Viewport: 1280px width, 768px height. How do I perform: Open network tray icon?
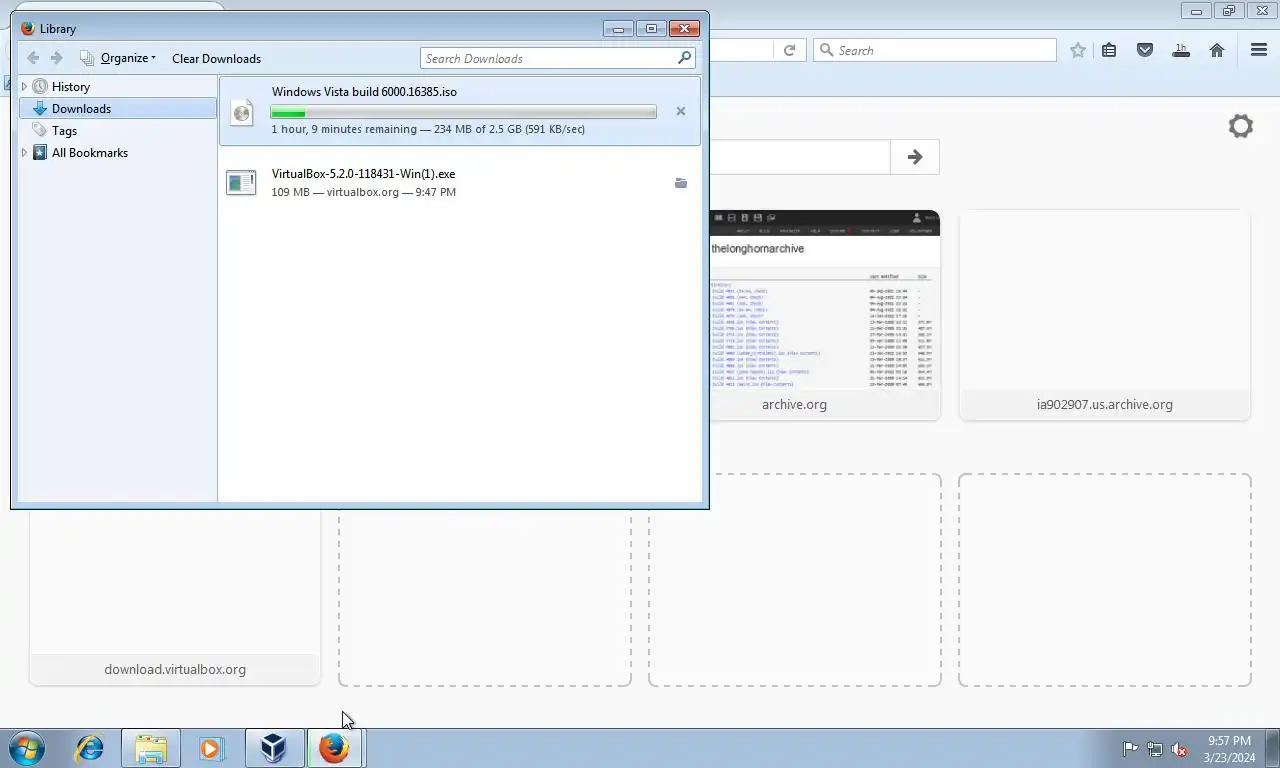[x=1155, y=749]
